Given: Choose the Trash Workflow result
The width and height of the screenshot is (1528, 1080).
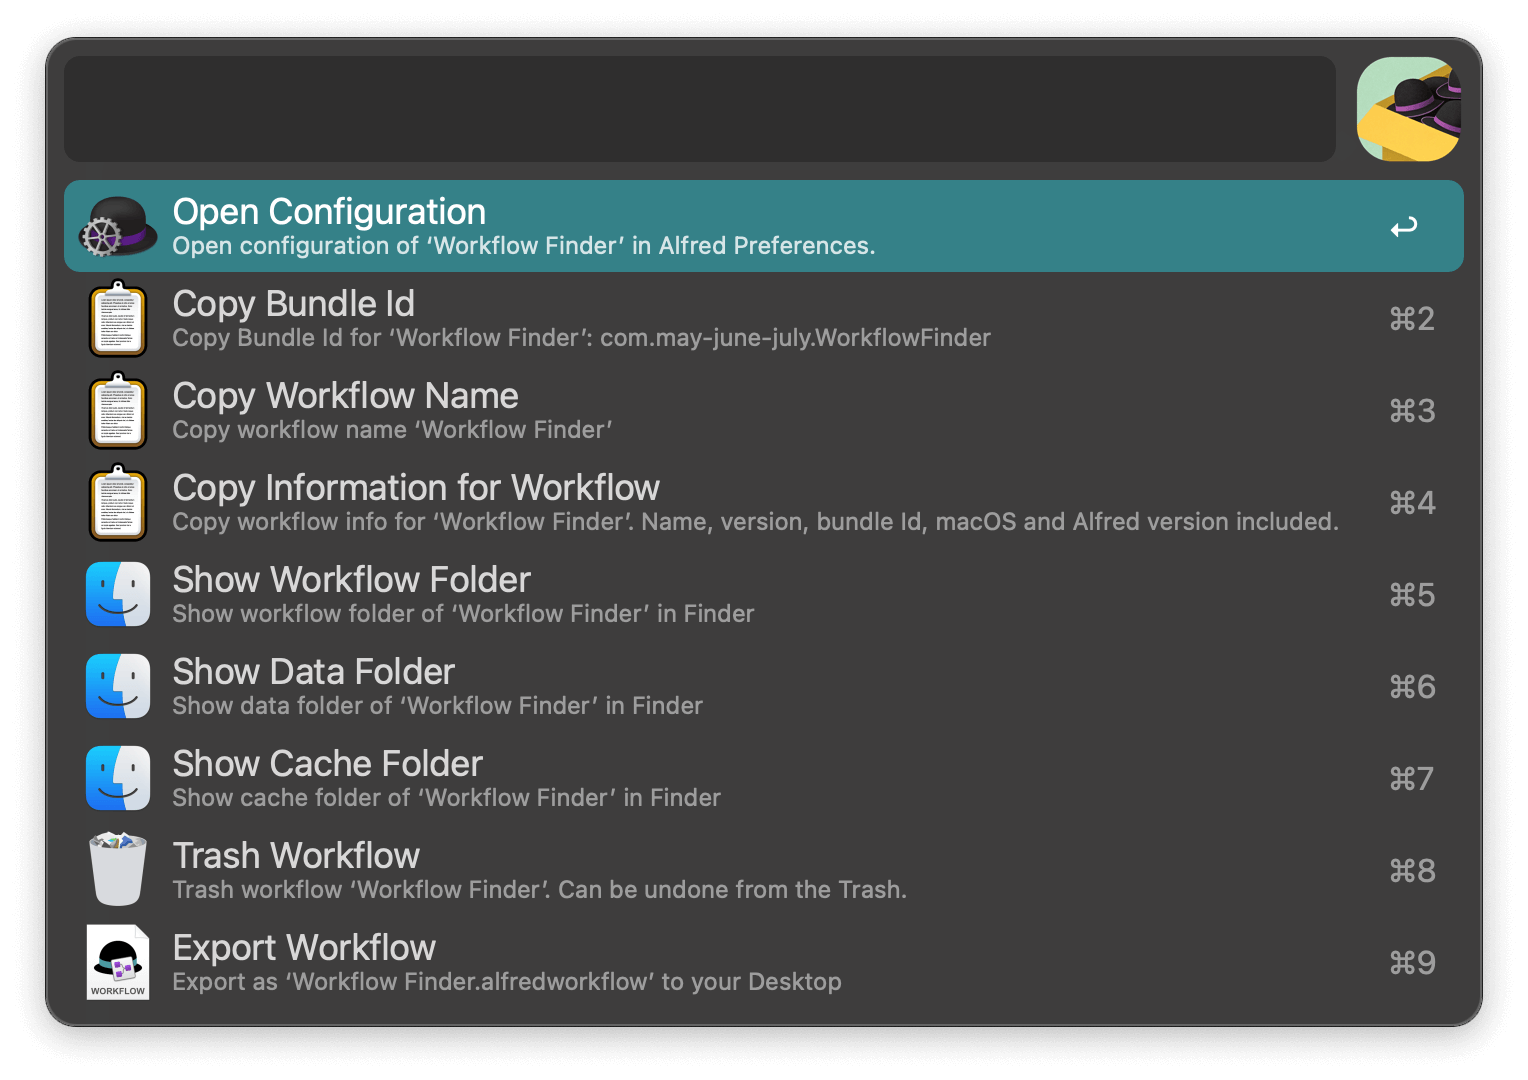Looking at the screenshot, I should pos(764,870).
